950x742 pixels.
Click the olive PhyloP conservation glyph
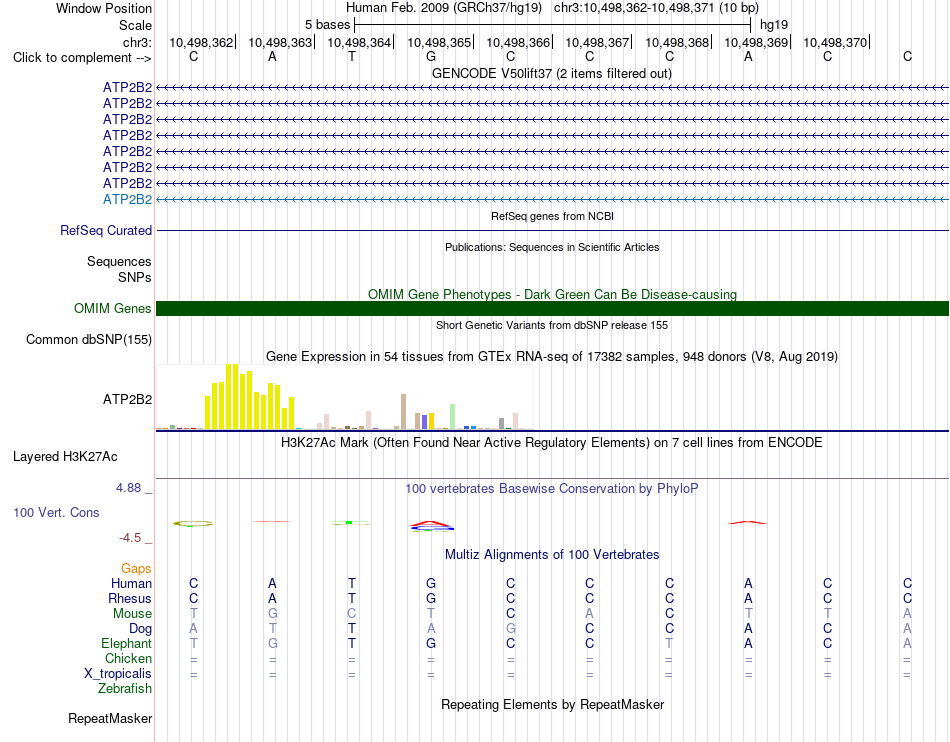(x=193, y=523)
